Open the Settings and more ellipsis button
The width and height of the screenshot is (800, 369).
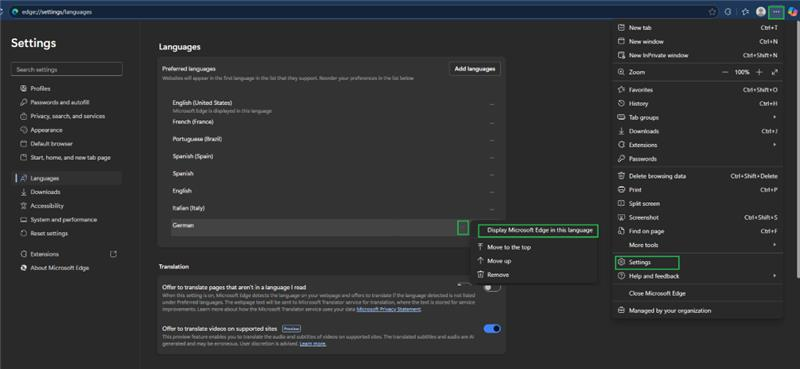776,12
